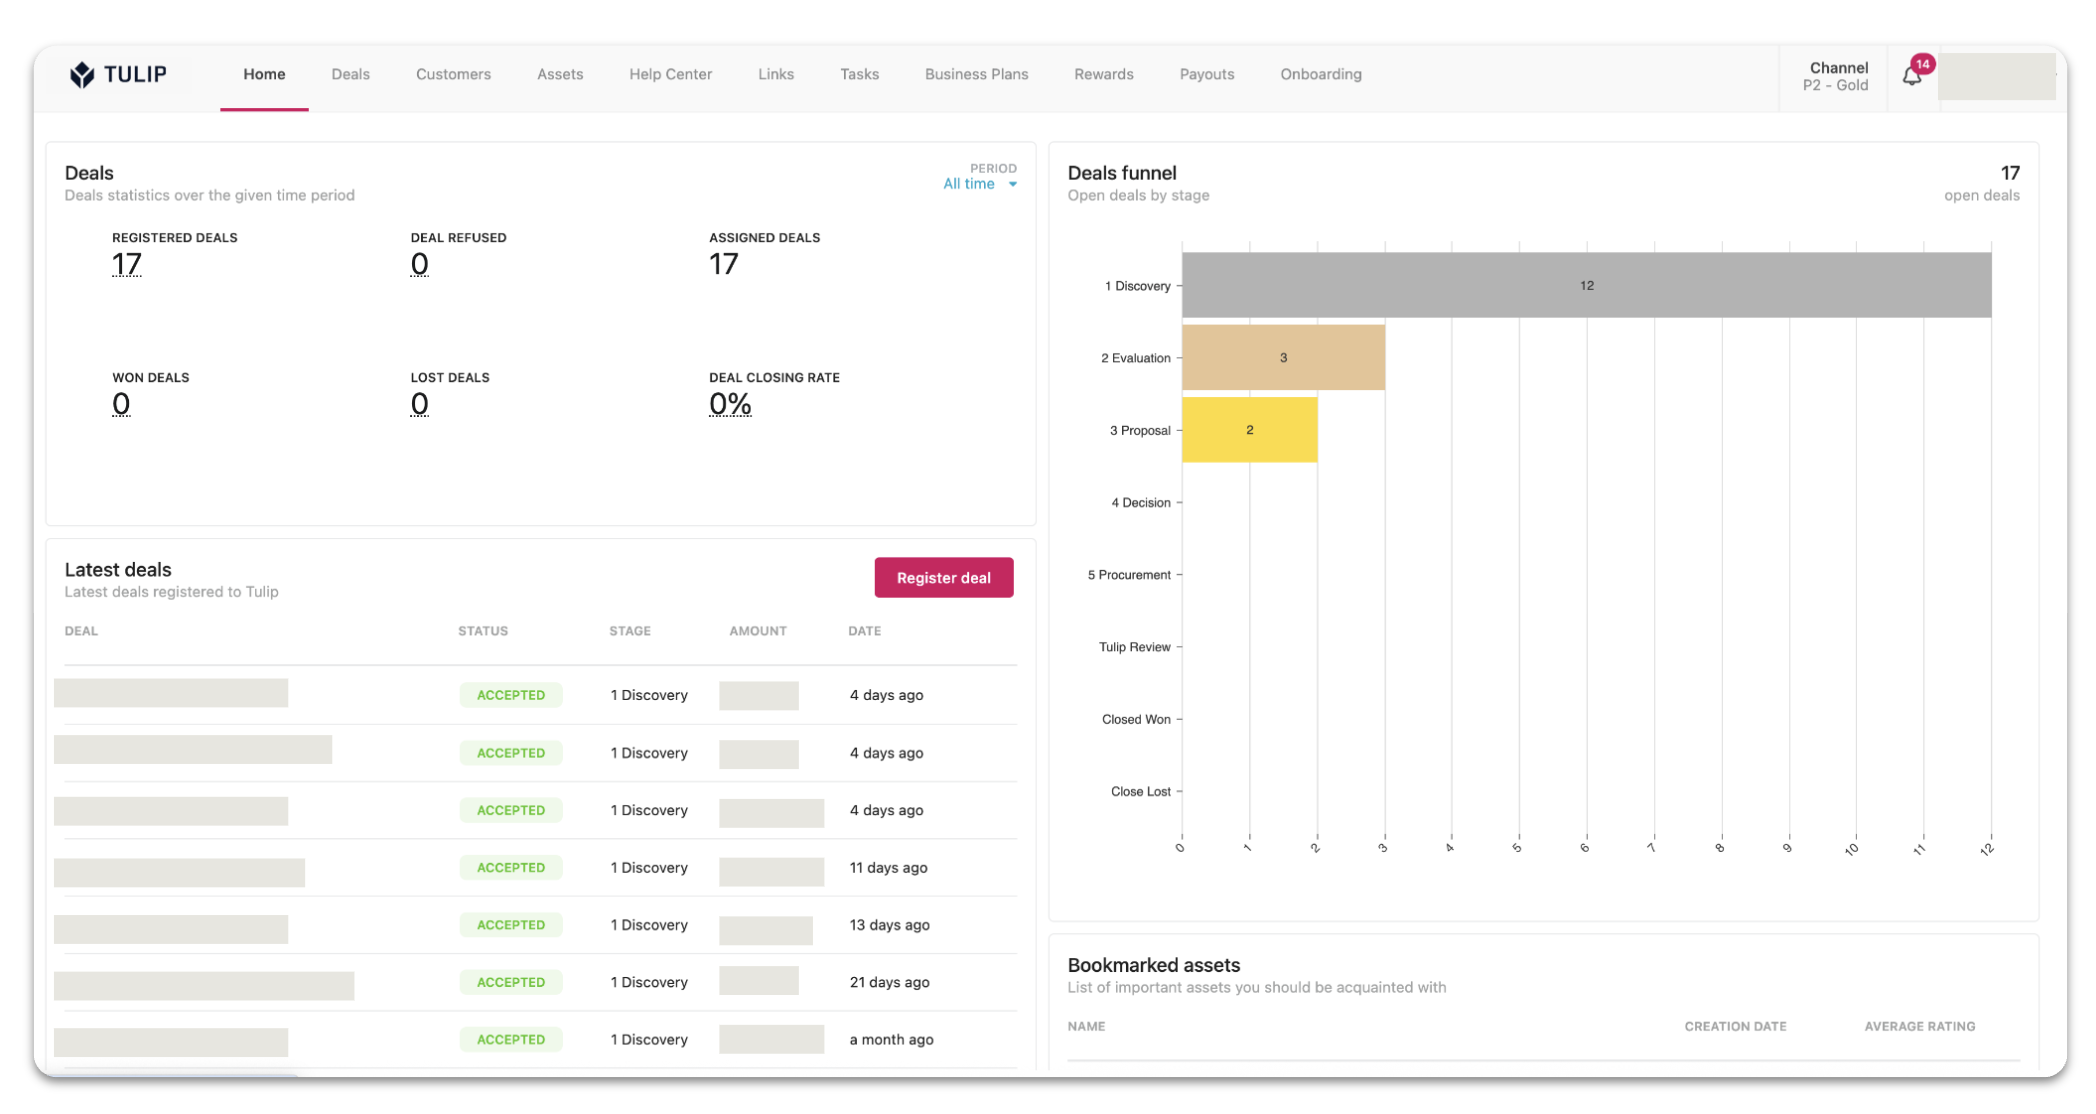2096x1114 pixels.
Task: Click the yellow Proposal funnel bar
Action: [x=1249, y=430]
